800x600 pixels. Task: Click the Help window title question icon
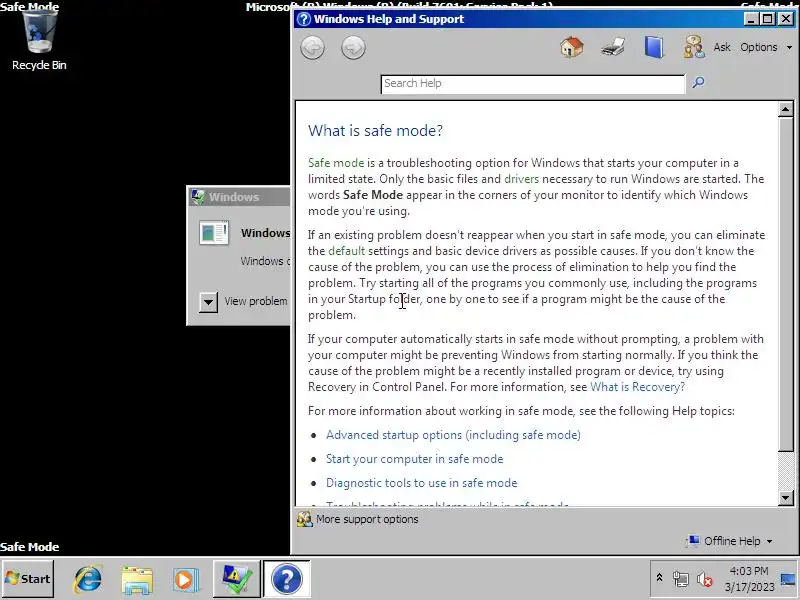[x=304, y=19]
